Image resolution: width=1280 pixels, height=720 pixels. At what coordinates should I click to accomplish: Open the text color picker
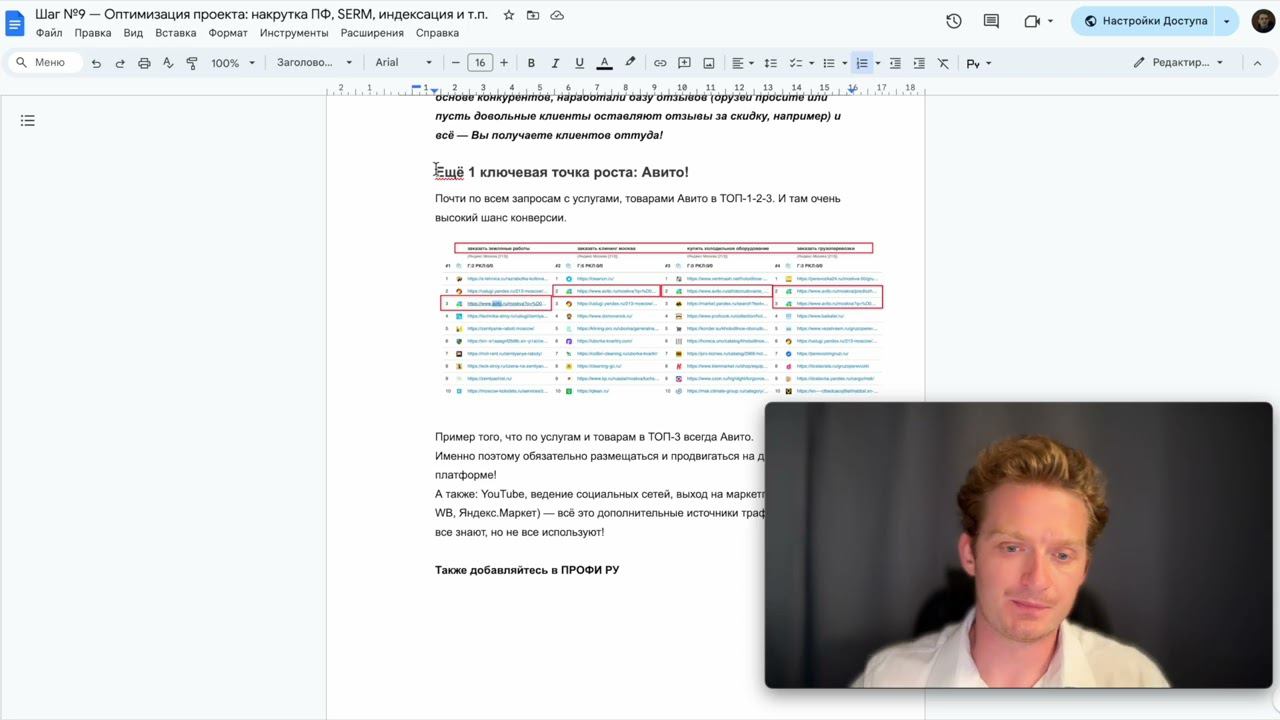point(604,63)
